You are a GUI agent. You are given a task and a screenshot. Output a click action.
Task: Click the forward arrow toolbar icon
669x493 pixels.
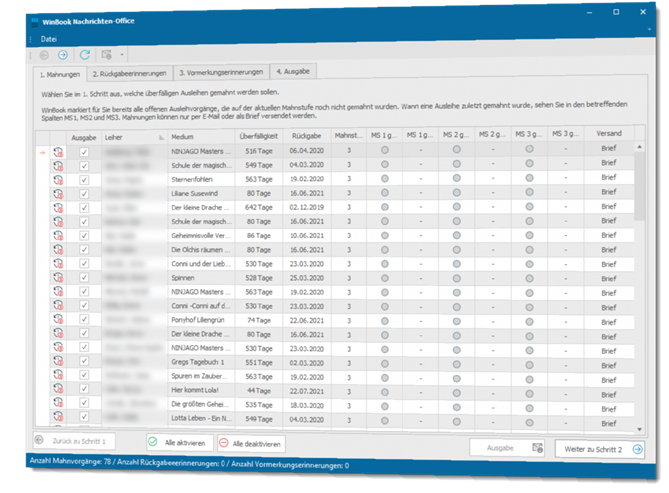pyautogui.click(x=63, y=55)
